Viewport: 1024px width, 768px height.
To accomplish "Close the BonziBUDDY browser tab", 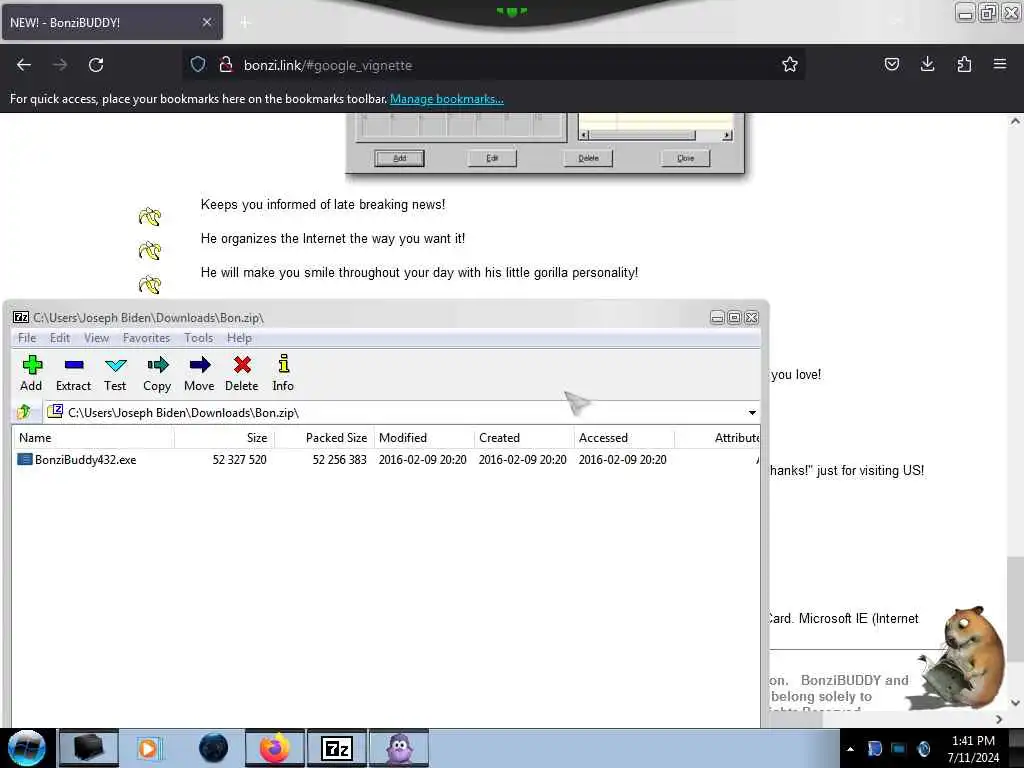I will click(x=206, y=22).
